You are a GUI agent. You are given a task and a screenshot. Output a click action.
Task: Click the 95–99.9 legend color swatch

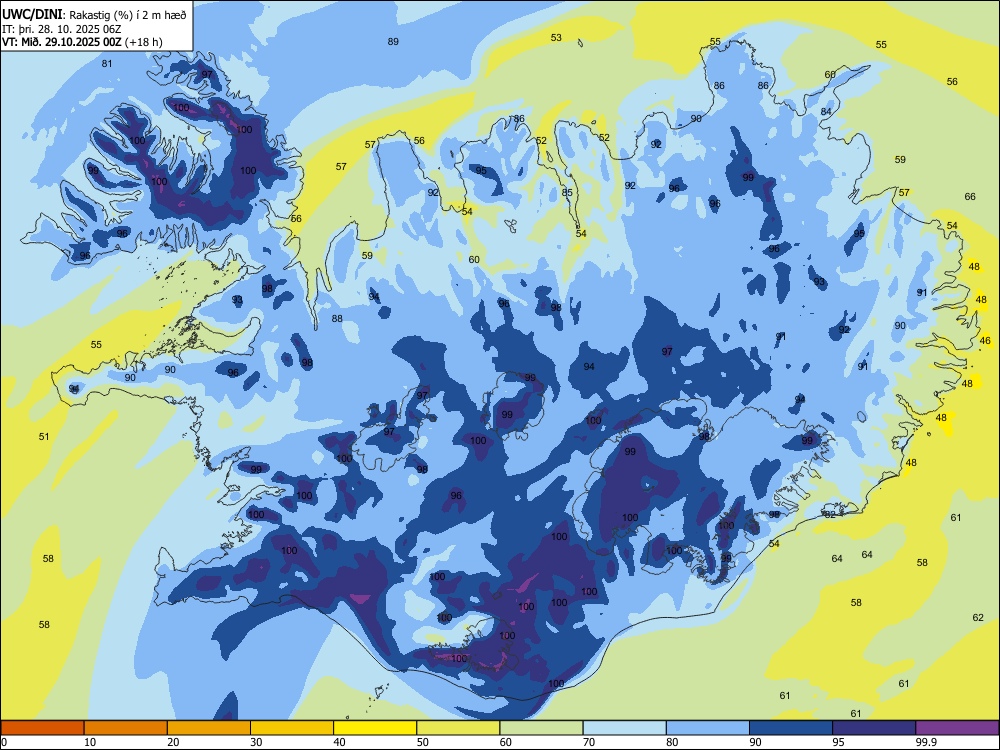pyautogui.click(x=874, y=728)
